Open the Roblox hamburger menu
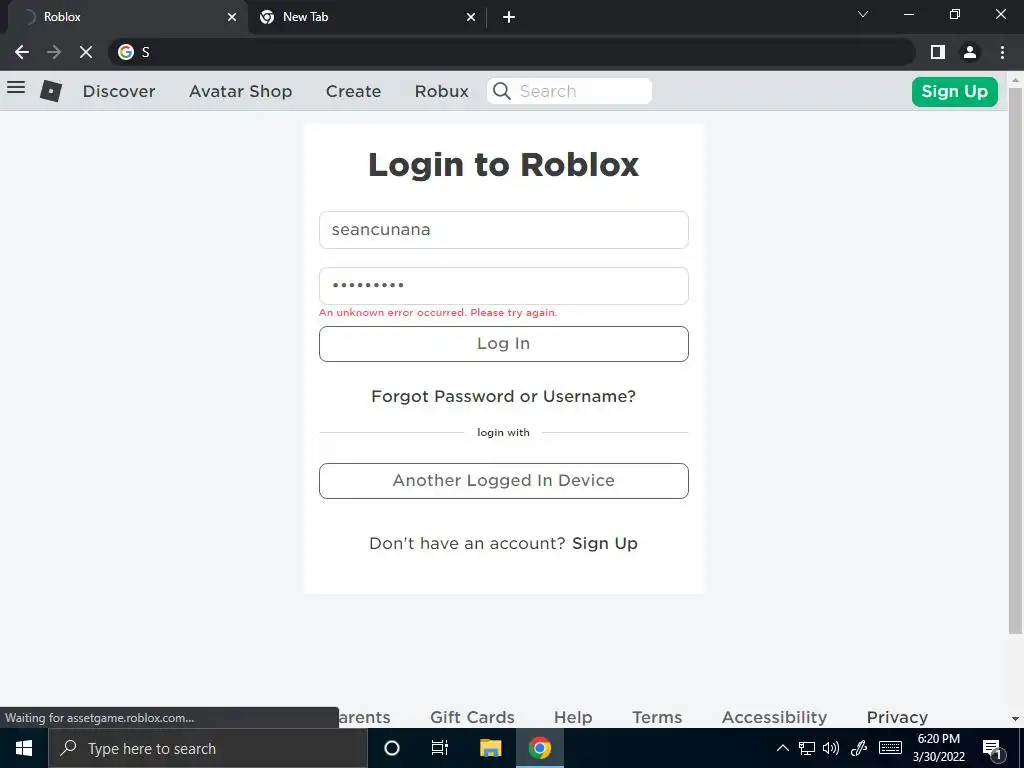This screenshot has height=768, width=1024. (x=16, y=87)
